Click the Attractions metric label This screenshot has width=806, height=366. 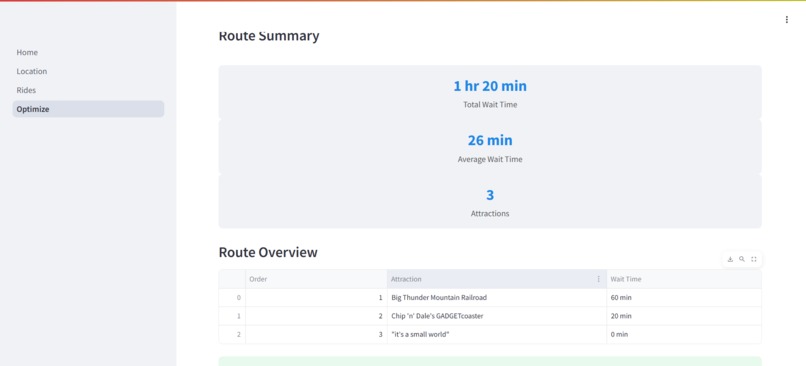pyautogui.click(x=490, y=213)
